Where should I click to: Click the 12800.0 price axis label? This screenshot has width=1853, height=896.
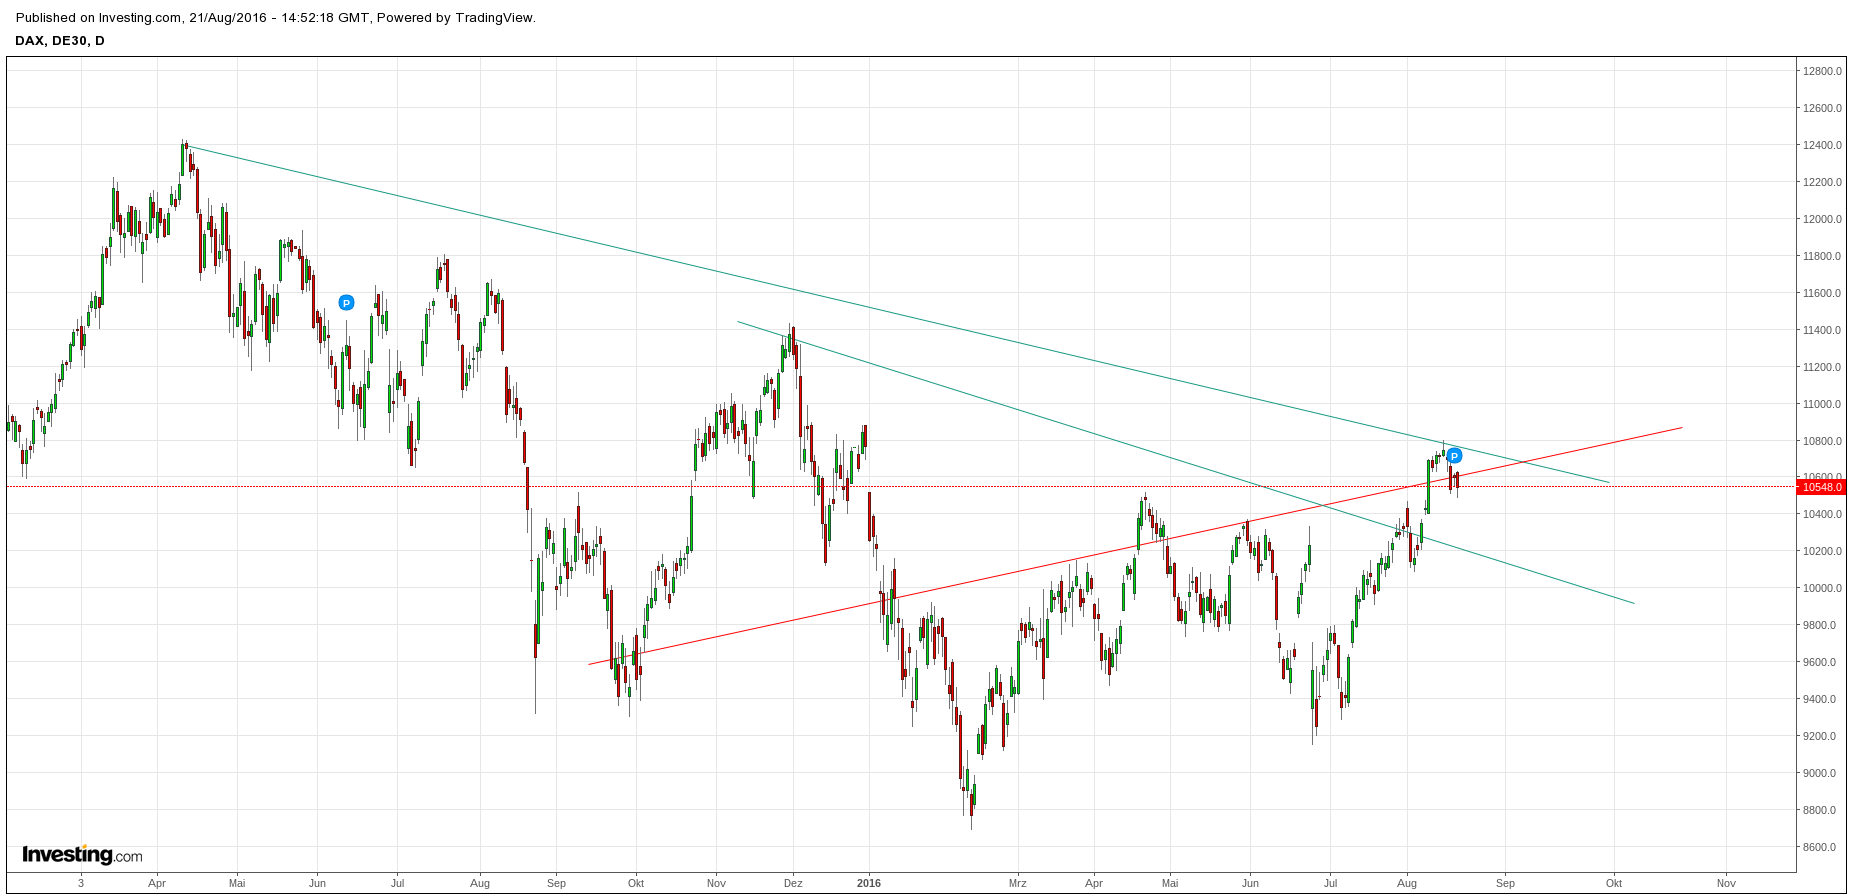[1822, 71]
